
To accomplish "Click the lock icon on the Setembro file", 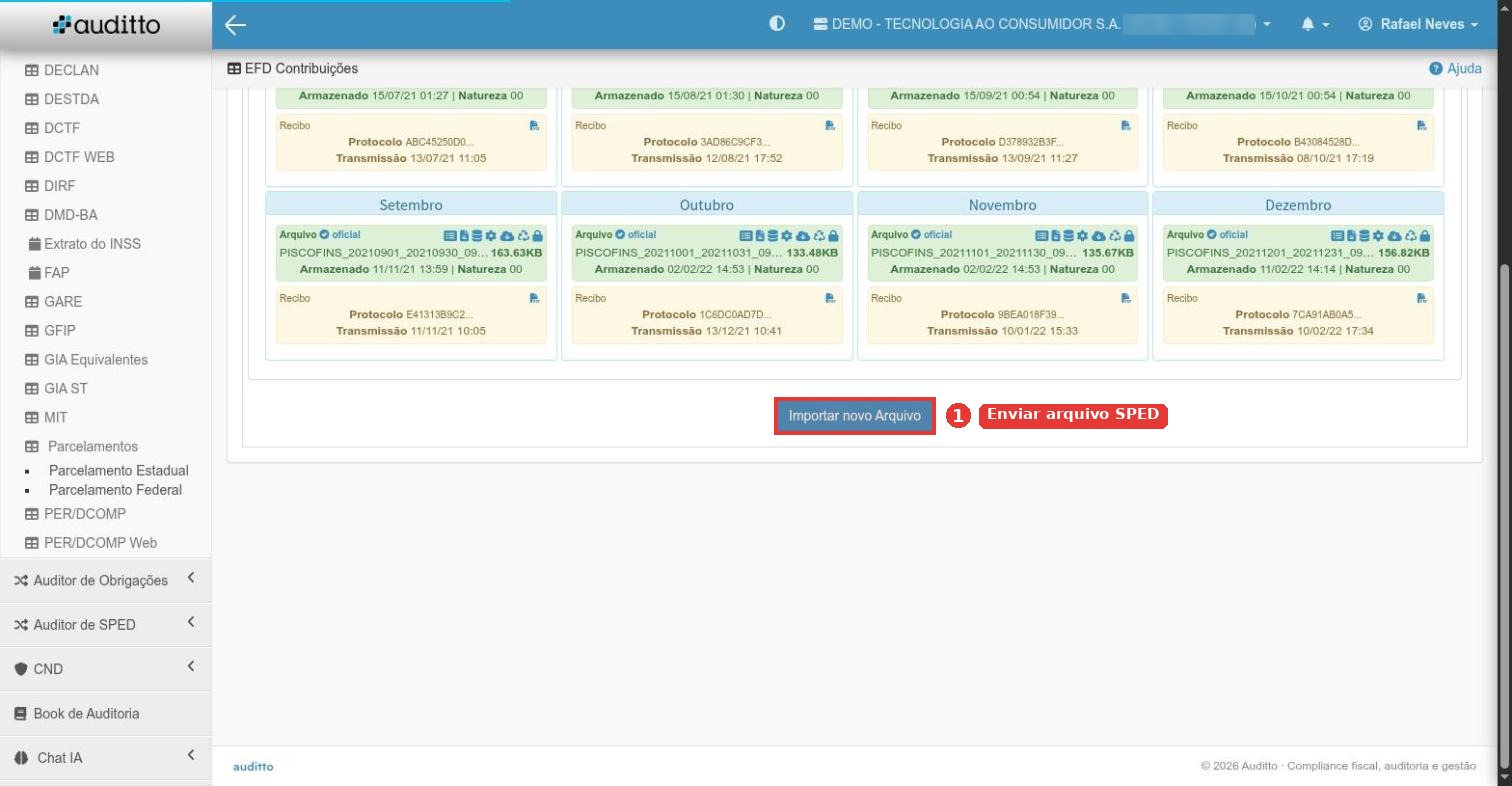I will [x=537, y=235].
